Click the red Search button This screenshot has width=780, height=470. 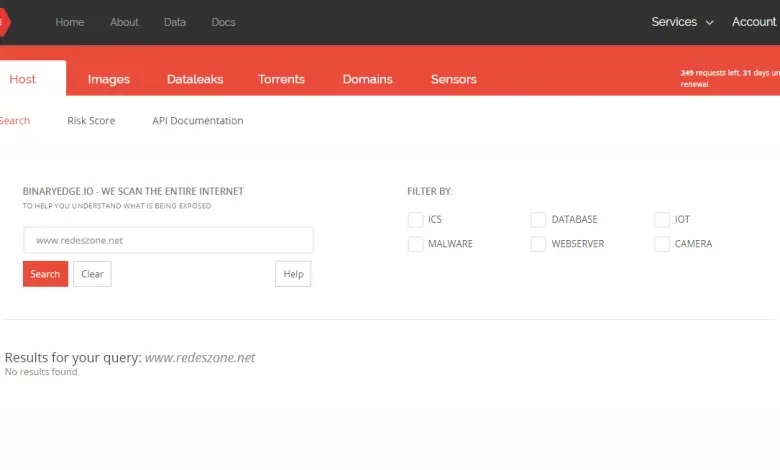(45, 274)
